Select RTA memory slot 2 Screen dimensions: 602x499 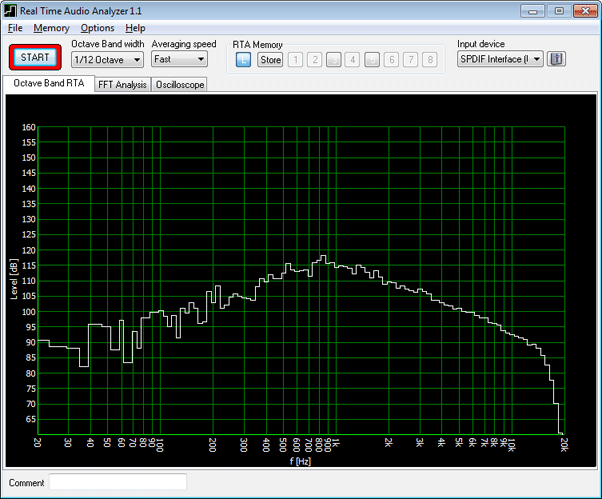[314, 60]
